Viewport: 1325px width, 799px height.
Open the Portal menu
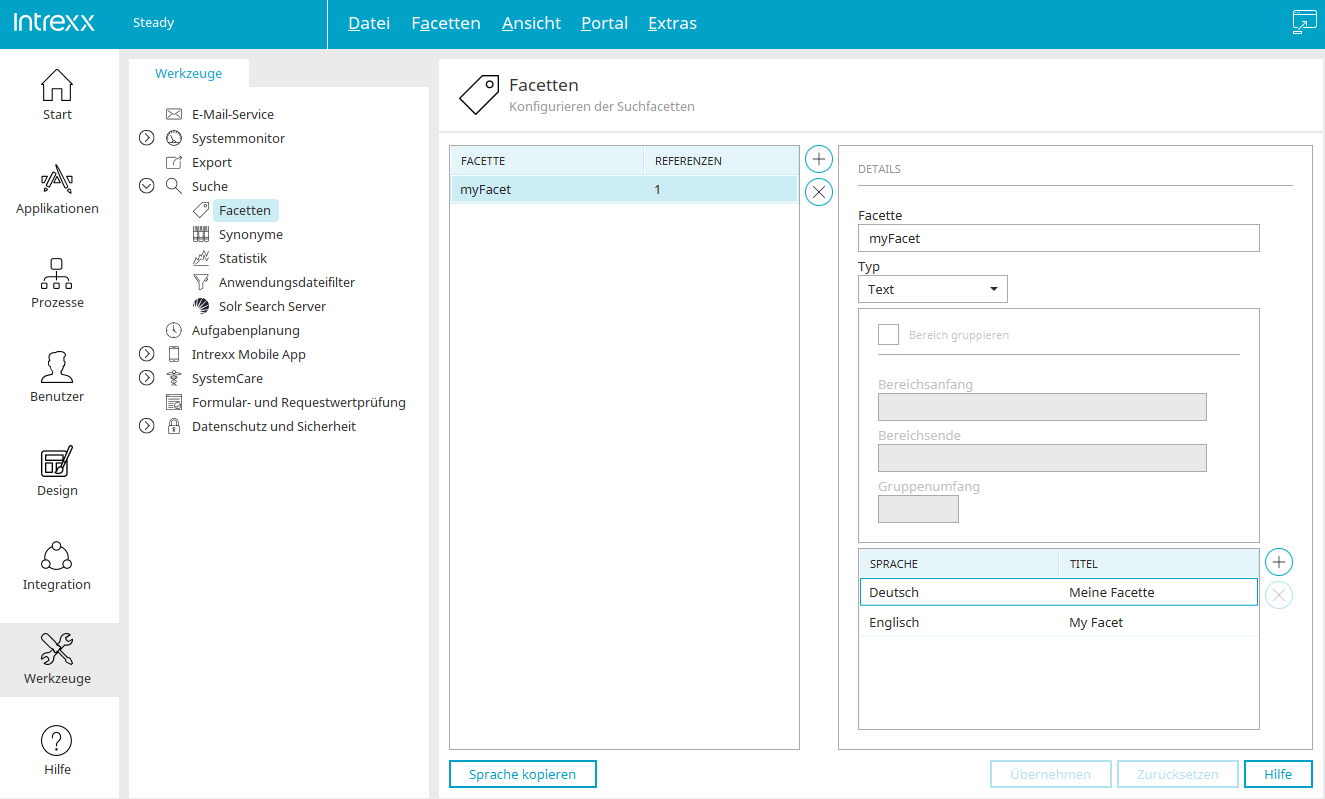[605, 23]
